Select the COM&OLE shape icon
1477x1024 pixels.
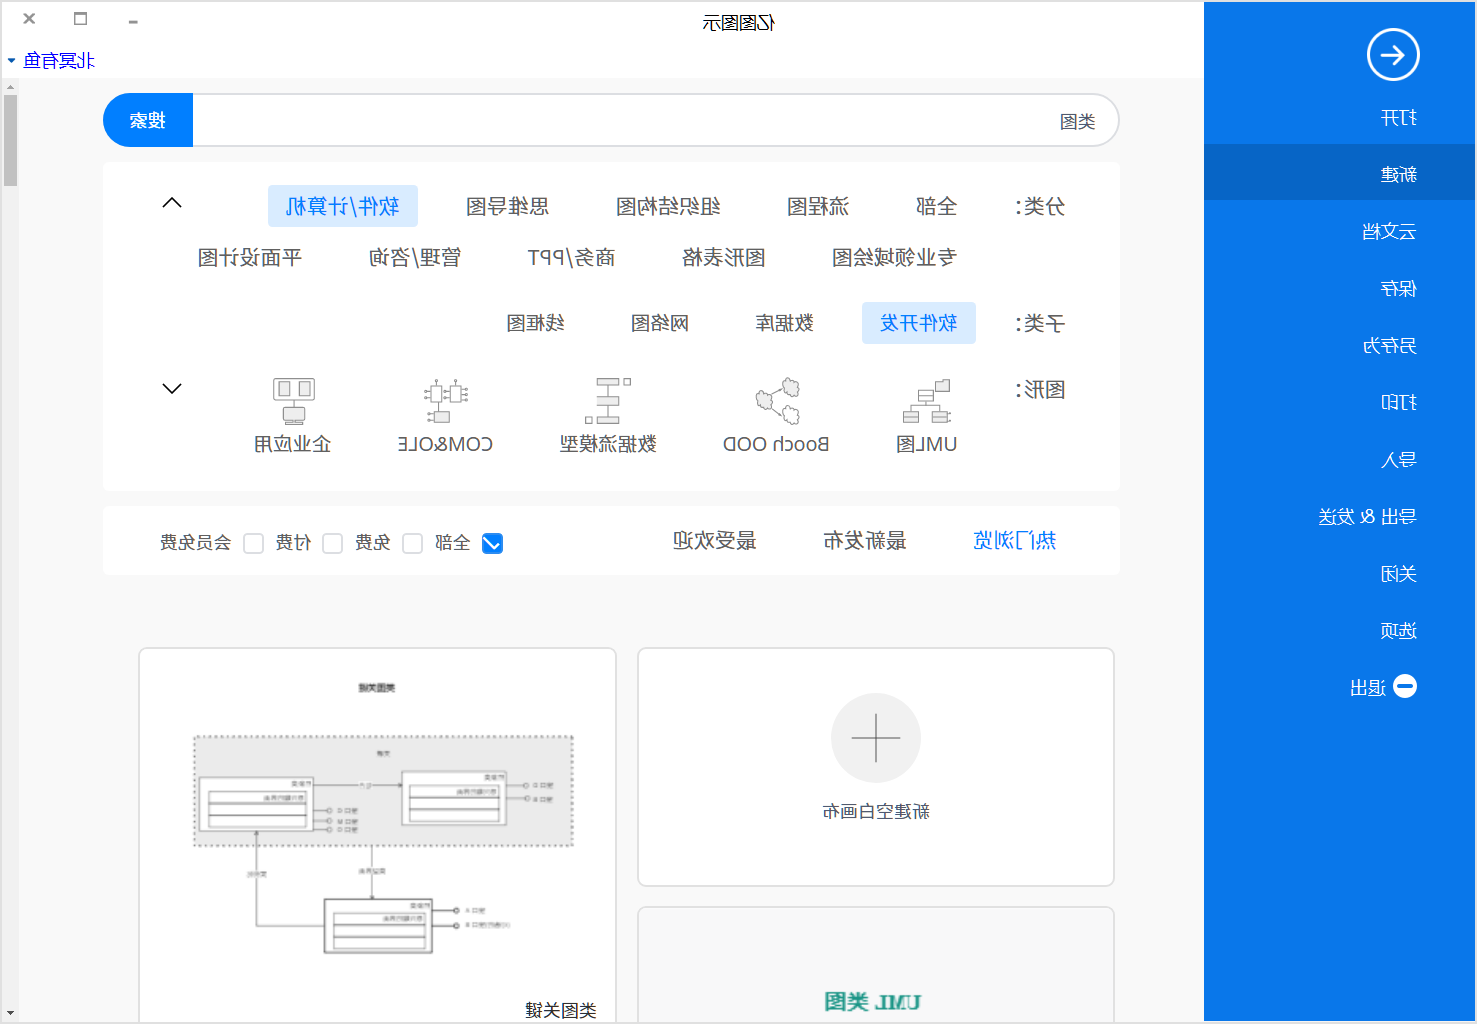tap(445, 402)
